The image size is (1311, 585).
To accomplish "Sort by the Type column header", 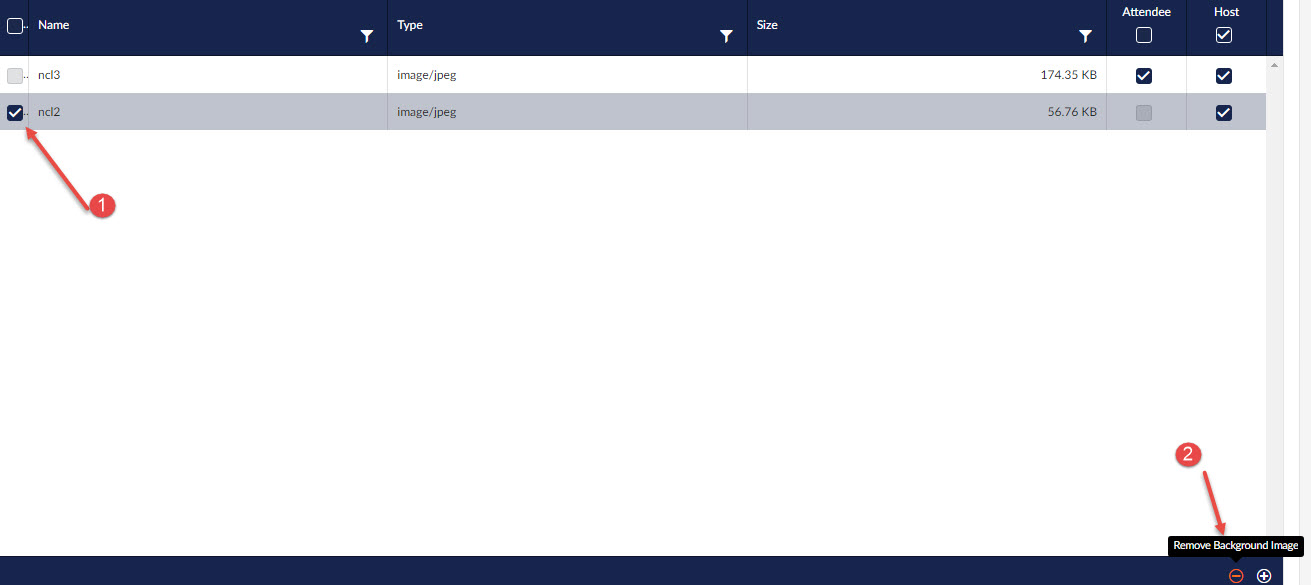I will click(410, 25).
